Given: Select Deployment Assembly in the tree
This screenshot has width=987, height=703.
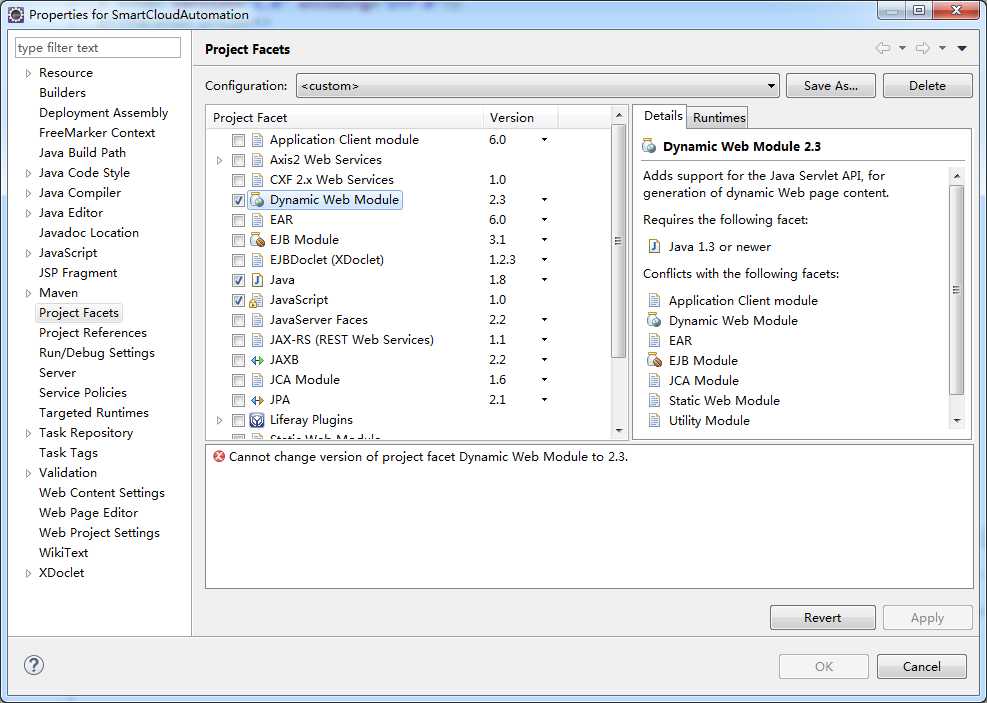Looking at the screenshot, I should [x=103, y=113].
